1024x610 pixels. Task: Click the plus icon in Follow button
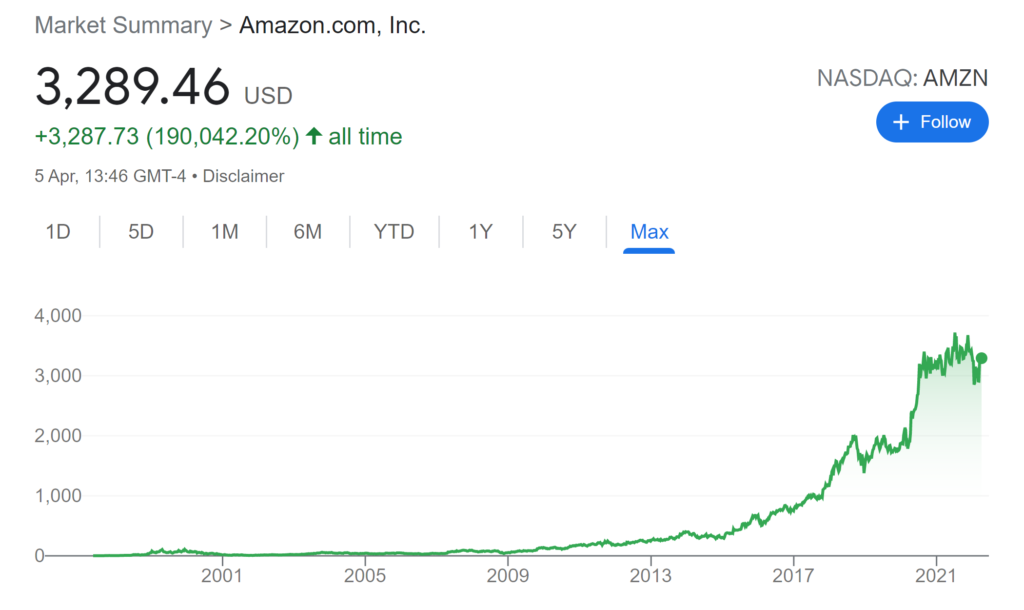coord(901,122)
